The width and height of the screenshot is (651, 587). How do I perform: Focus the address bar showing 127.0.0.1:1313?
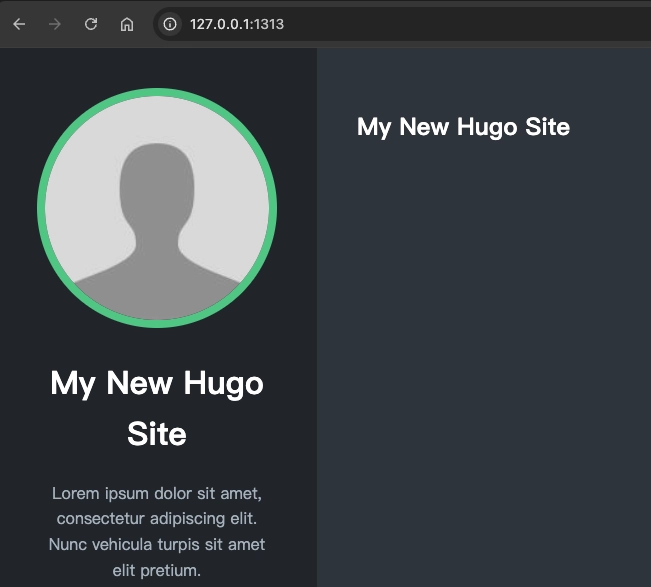[402, 24]
